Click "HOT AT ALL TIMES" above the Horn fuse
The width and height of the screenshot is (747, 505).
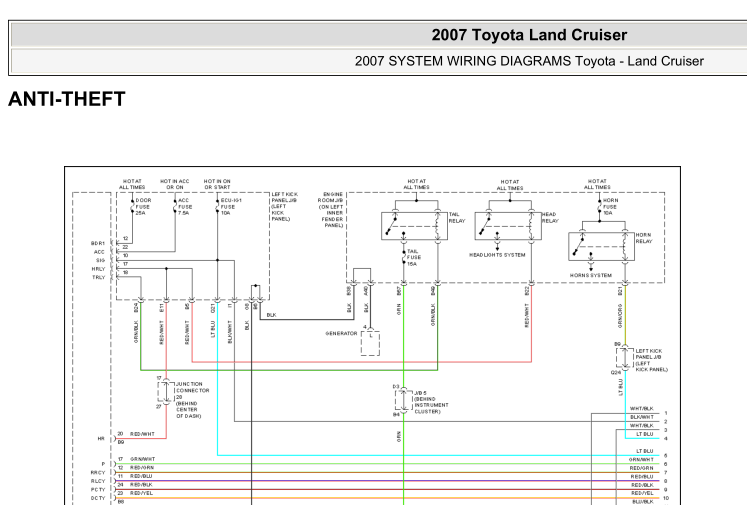click(597, 184)
